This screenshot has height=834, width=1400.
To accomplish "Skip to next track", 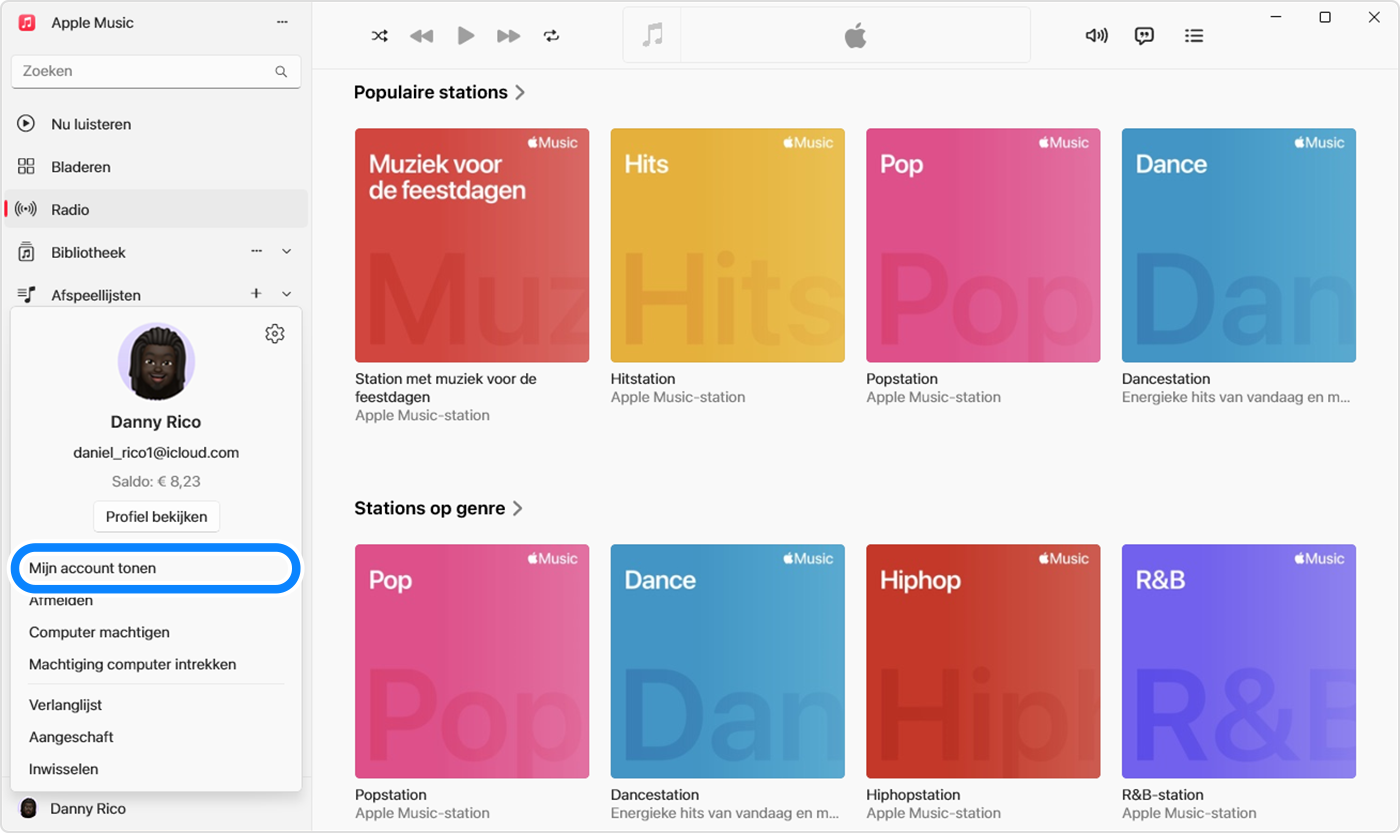I will (x=509, y=36).
